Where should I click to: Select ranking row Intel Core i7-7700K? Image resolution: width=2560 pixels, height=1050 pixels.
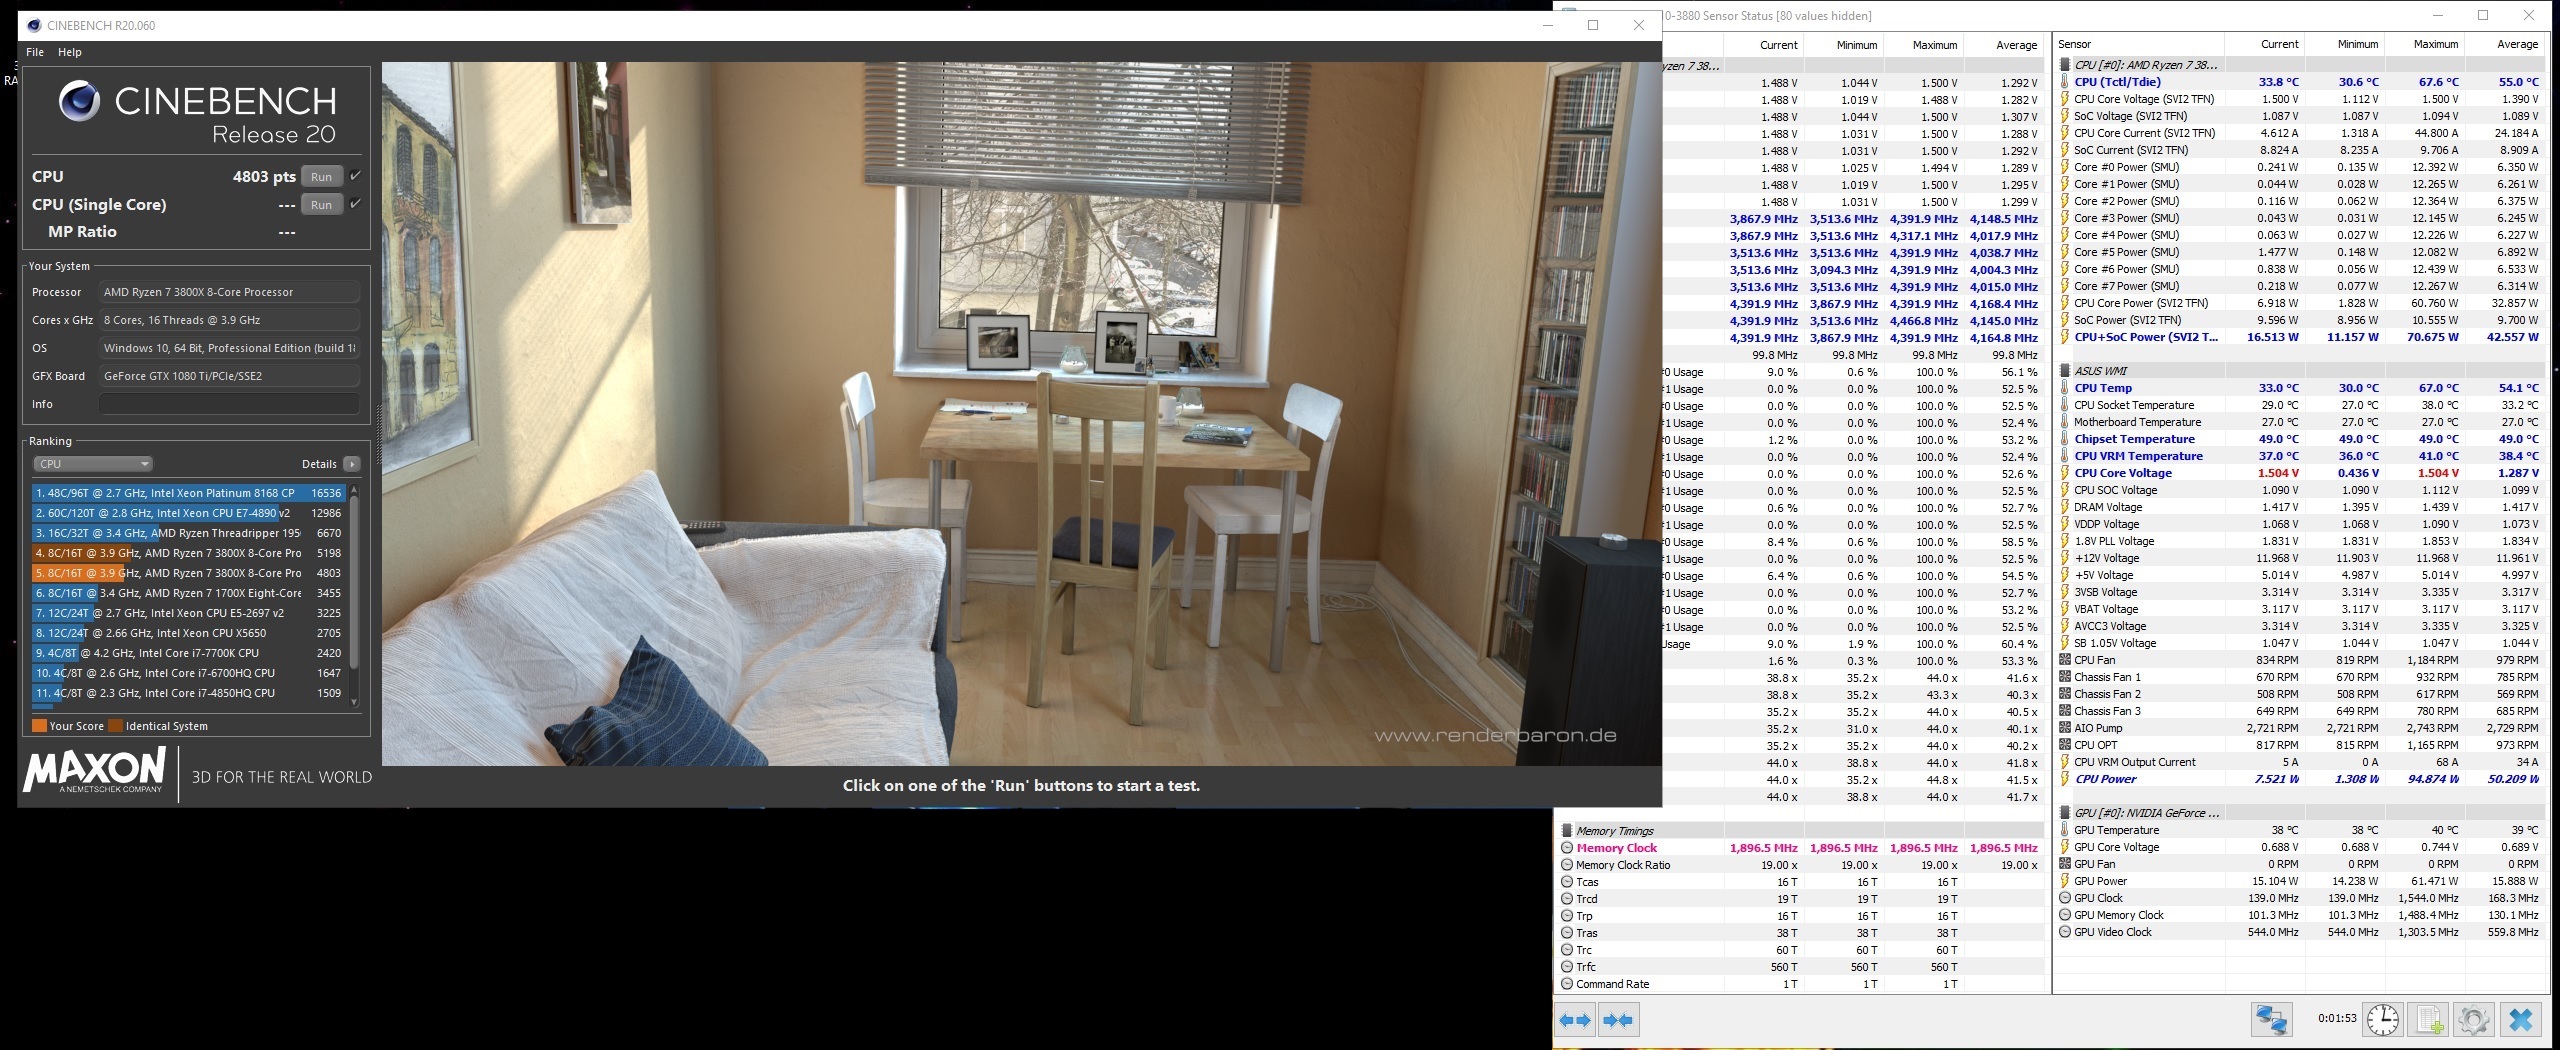(x=188, y=653)
